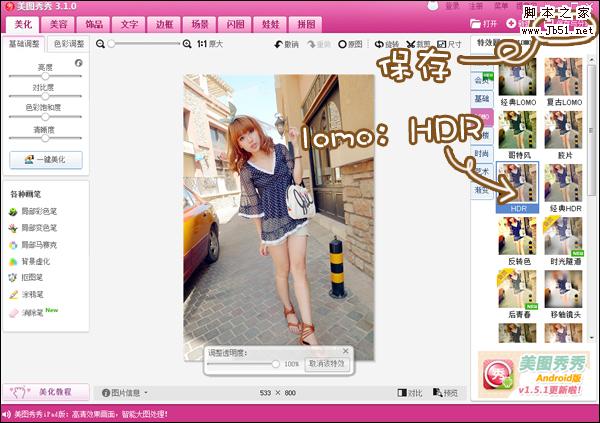
Task: Apply the 哥特风 effect thumbnail
Action: pyautogui.click(x=517, y=130)
